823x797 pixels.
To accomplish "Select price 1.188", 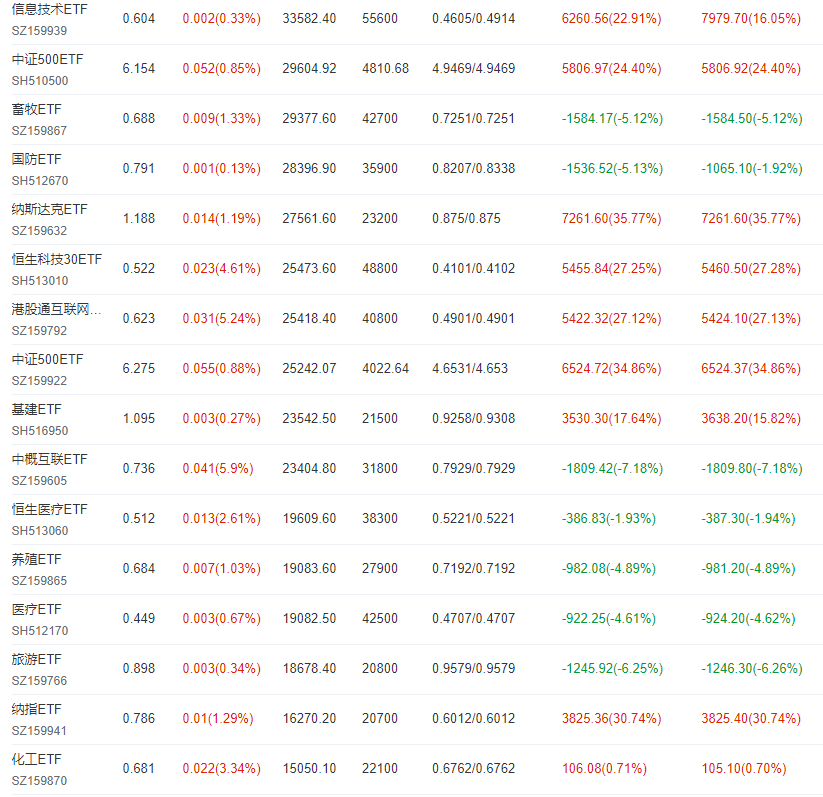I will 139,218.
